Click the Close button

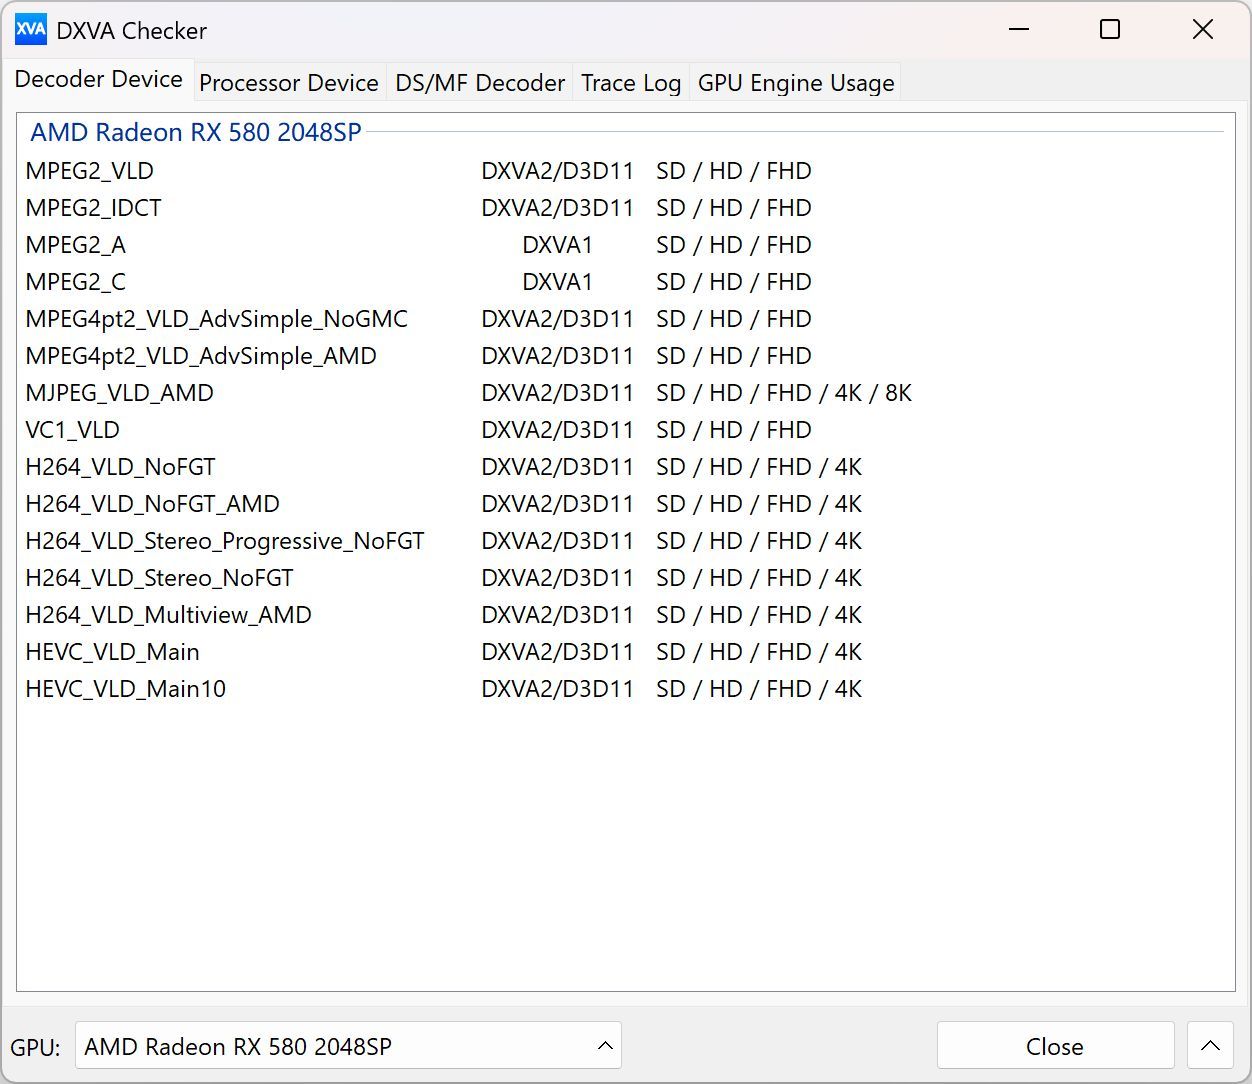point(1055,1046)
